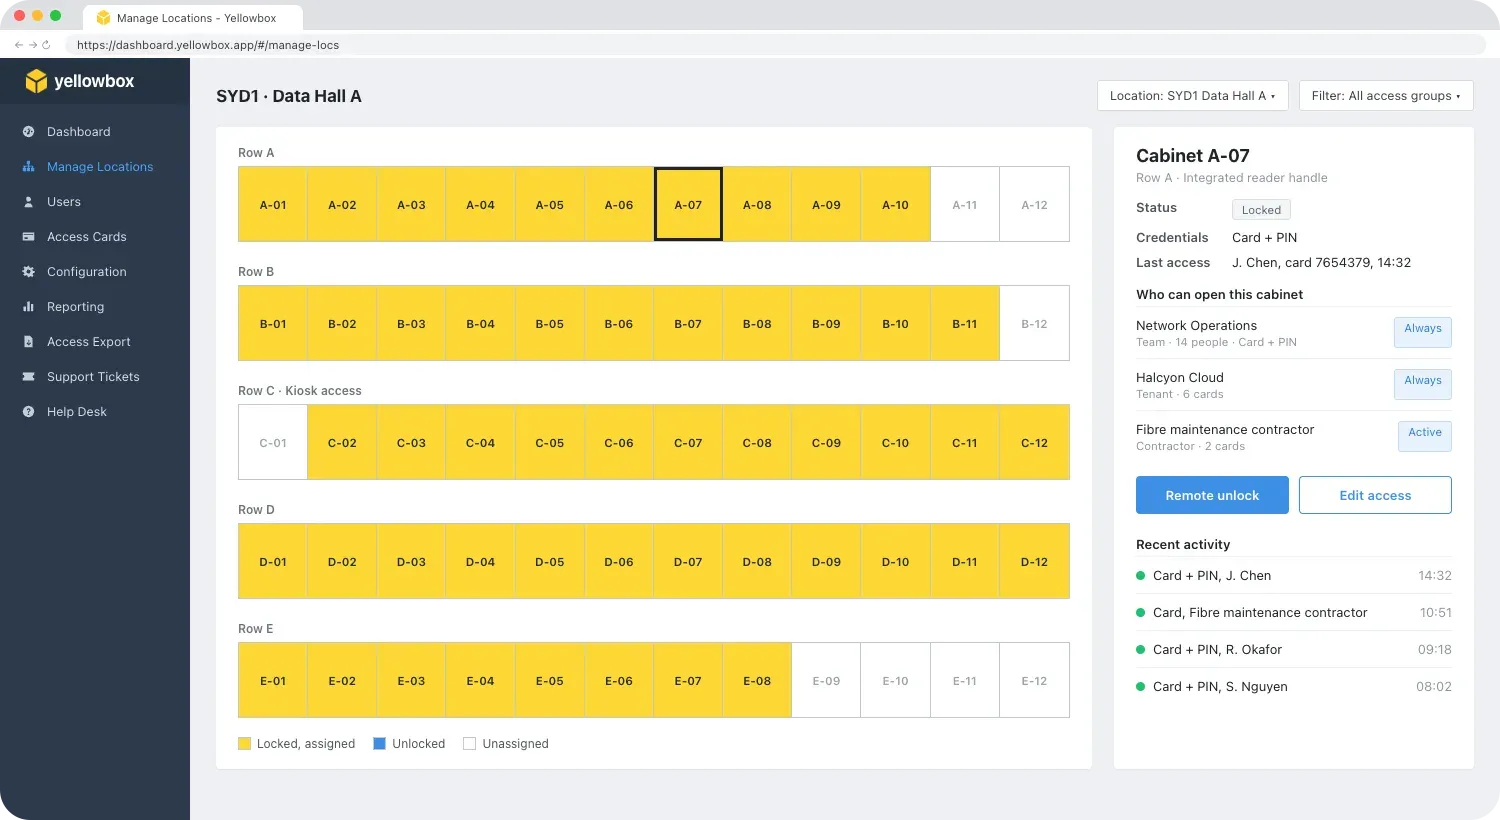The image size is (1500, 820).
Task: Click the browser address bar
Action: pos(775,45)
